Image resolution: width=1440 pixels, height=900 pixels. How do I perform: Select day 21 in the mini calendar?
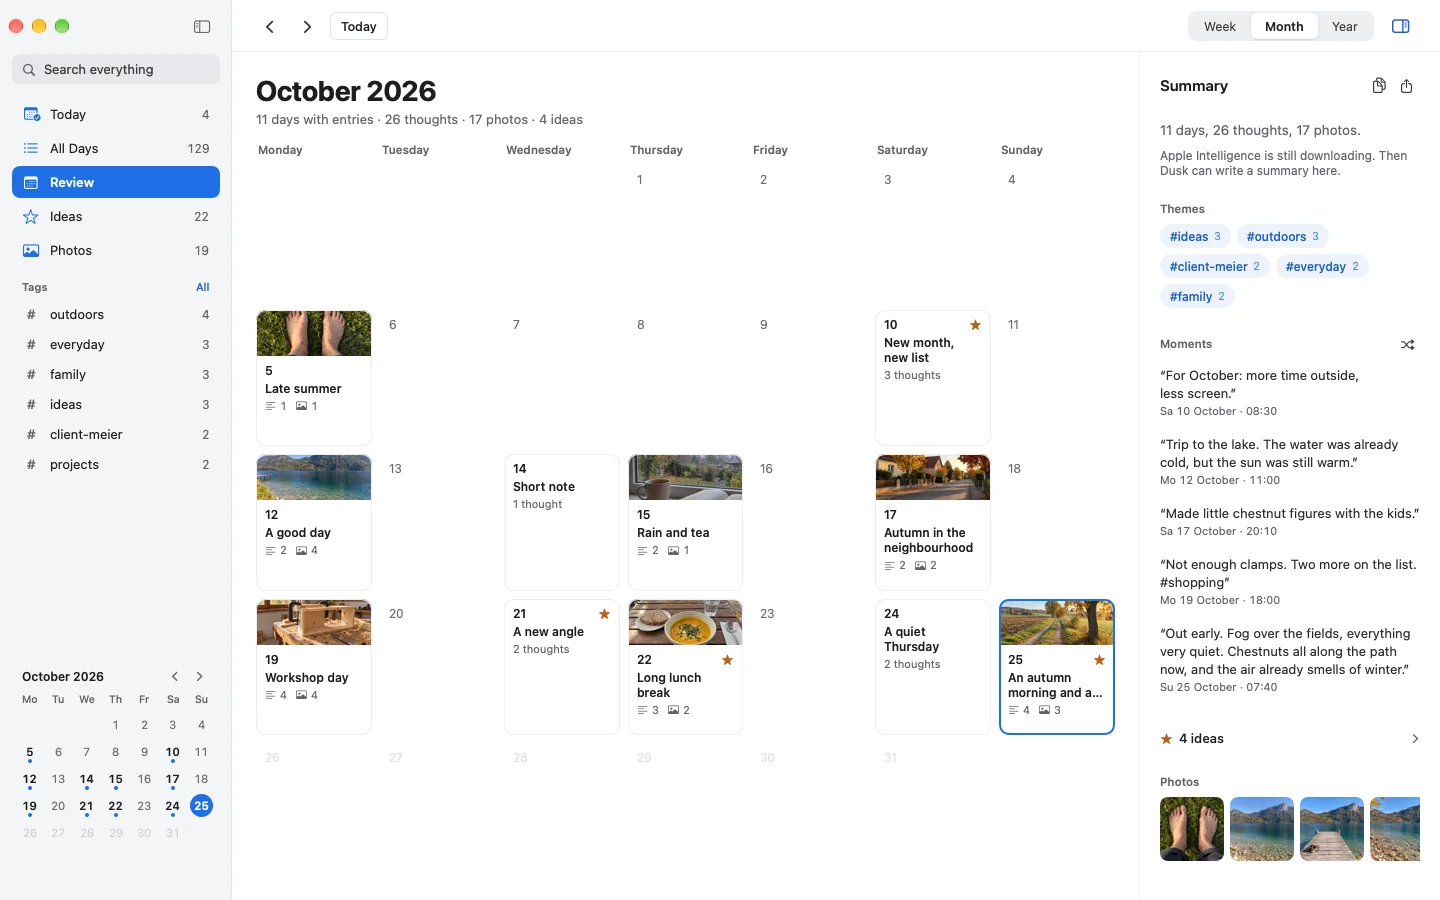coord(87,807)
